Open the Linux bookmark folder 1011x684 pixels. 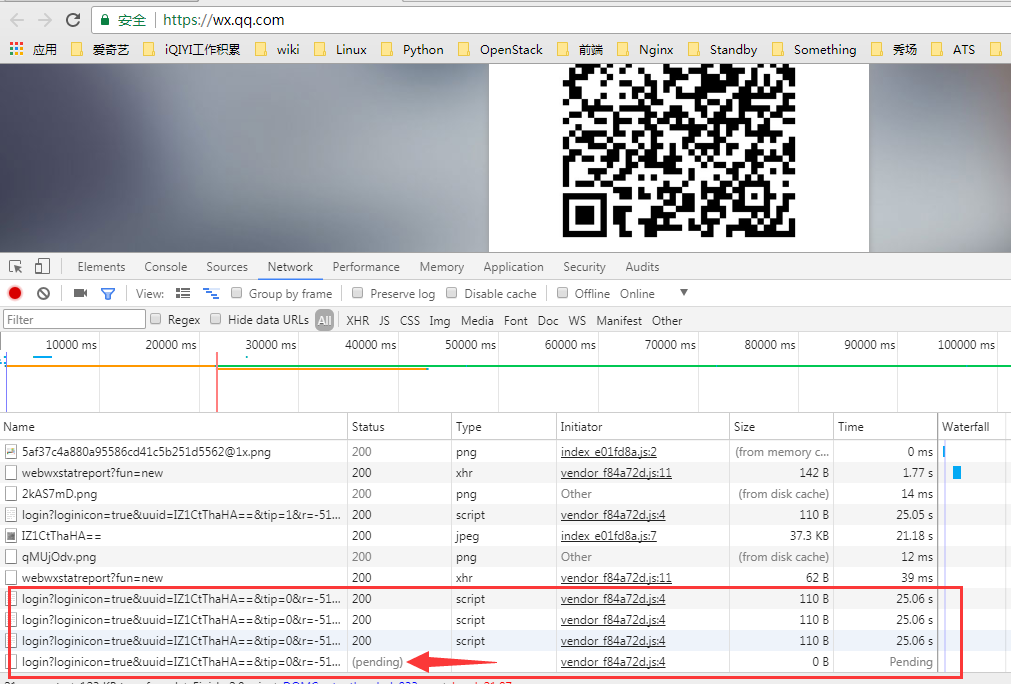[341, 49]
